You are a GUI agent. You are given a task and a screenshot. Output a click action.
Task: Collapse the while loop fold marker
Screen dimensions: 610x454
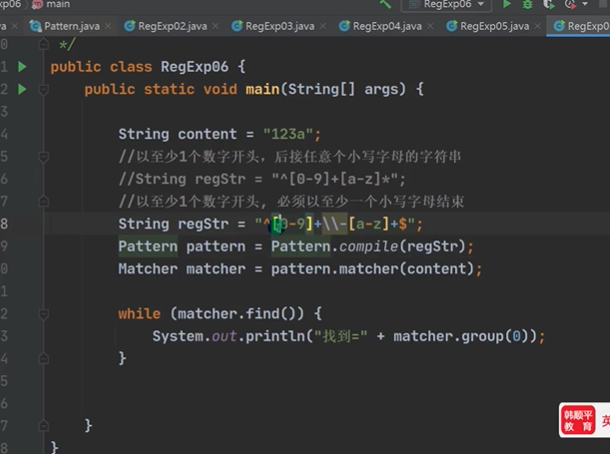point(44,314)
